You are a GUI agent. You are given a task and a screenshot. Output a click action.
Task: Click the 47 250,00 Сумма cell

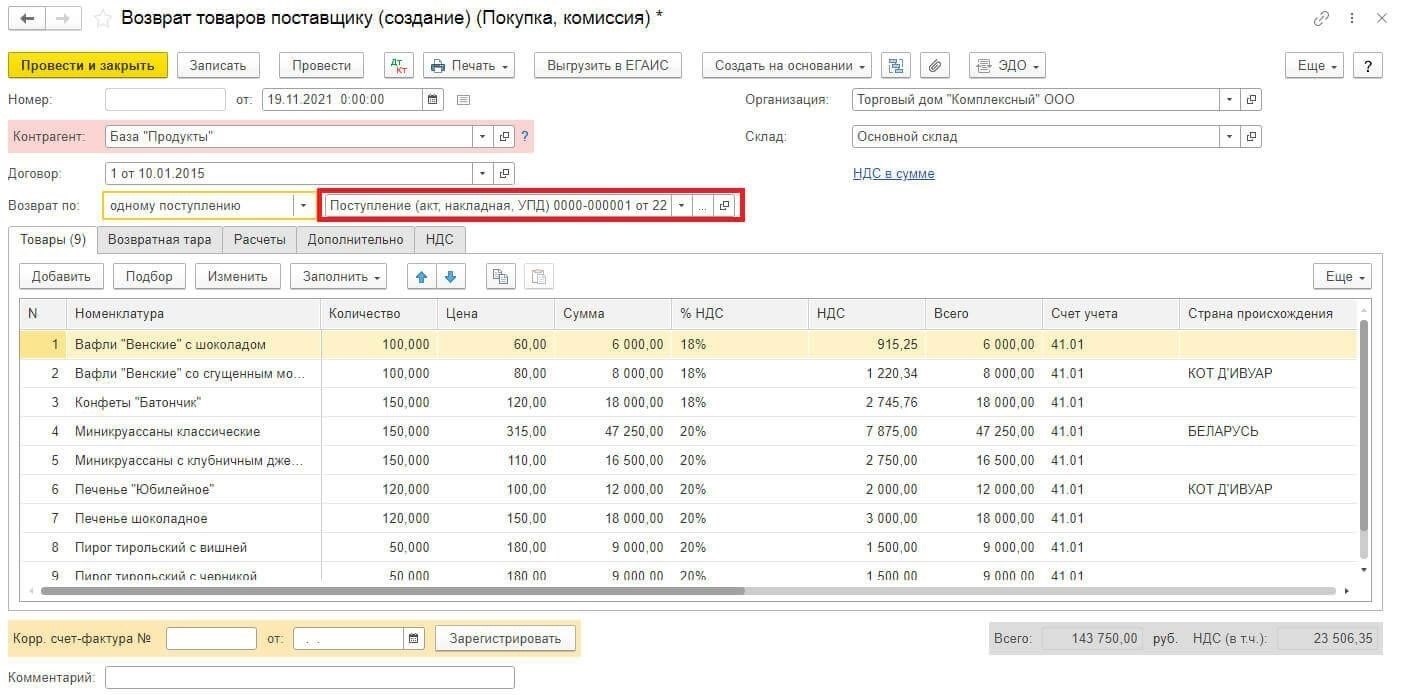click(x=613, y=432)
